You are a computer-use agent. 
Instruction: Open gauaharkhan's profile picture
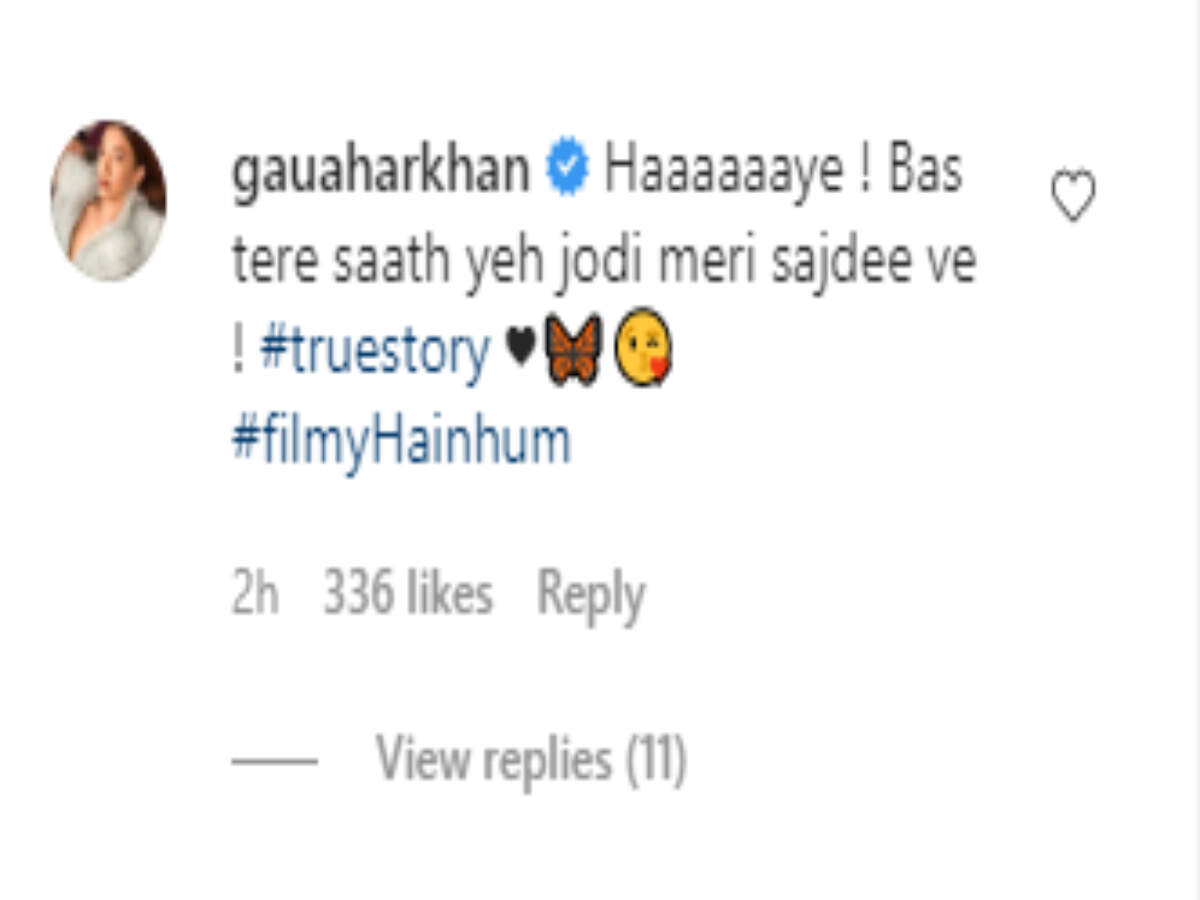click(x=109, y=200)
